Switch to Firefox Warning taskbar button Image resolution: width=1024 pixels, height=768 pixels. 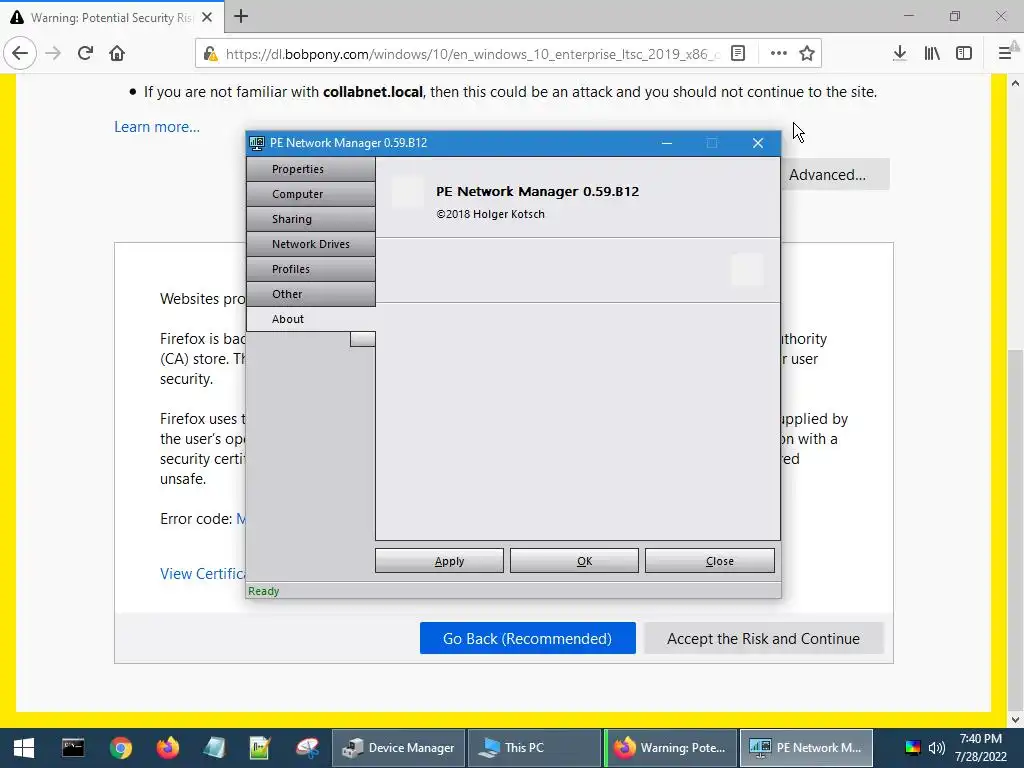tap(671, 748)
